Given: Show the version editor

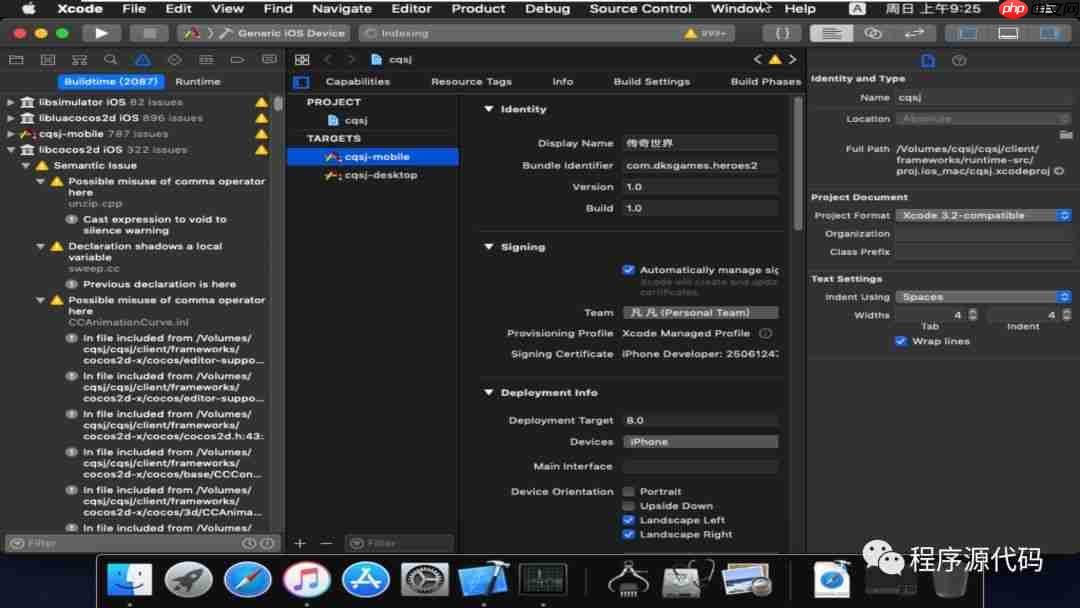Looking at the screenshot, I should tap(914, 33).
